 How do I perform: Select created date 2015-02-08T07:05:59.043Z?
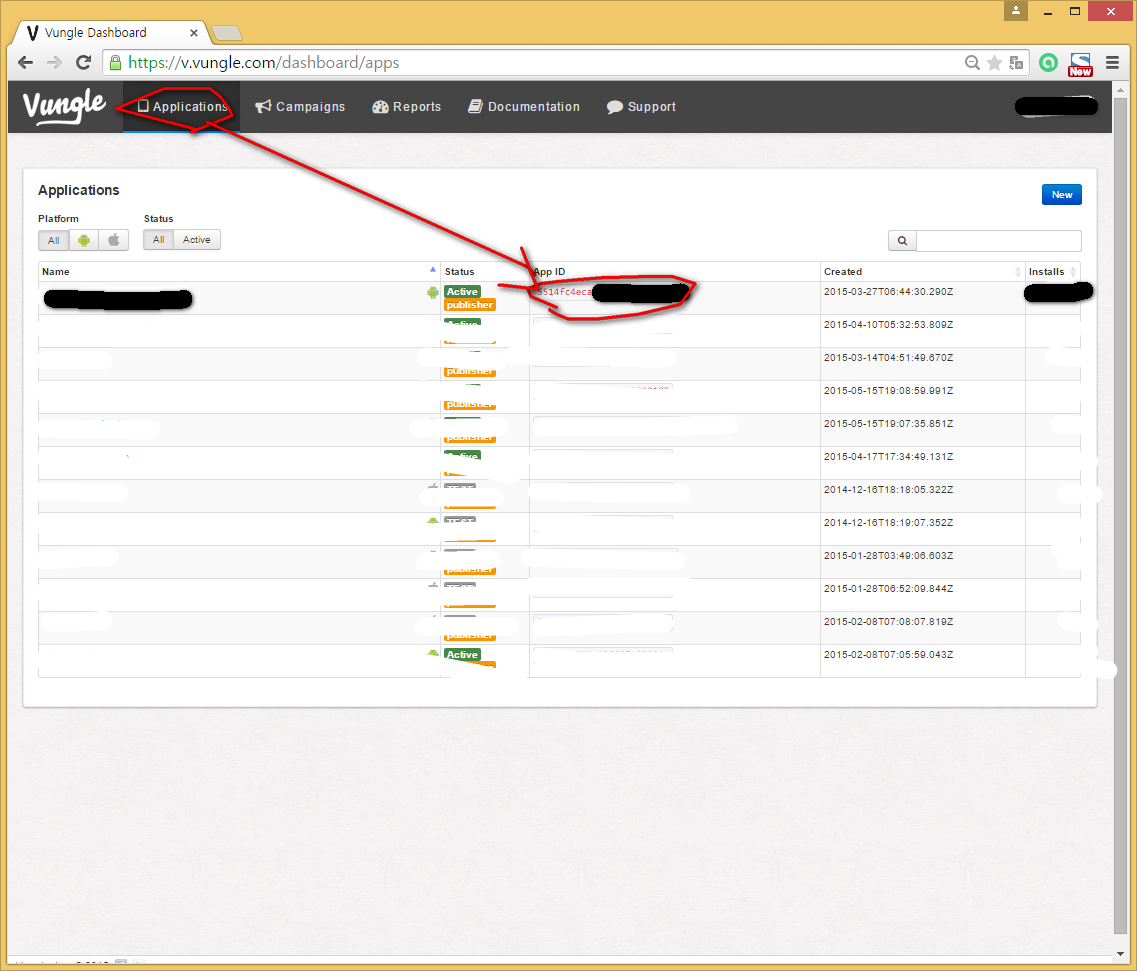[888, 654]
